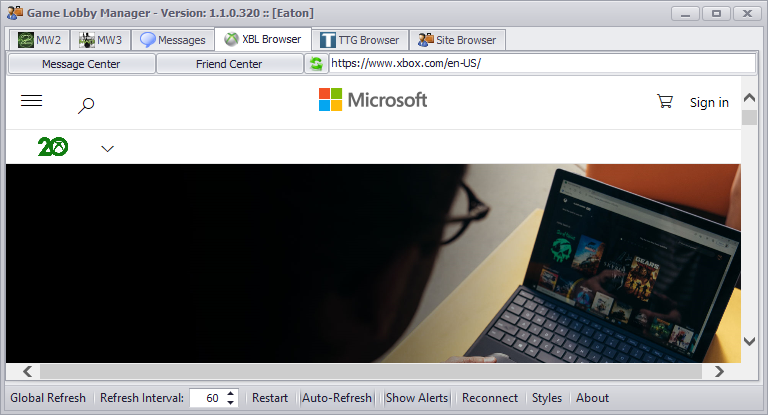The width and height of the screenshot is (768, 415).
Task: Click the green refresh page icon
Action: 316,64
